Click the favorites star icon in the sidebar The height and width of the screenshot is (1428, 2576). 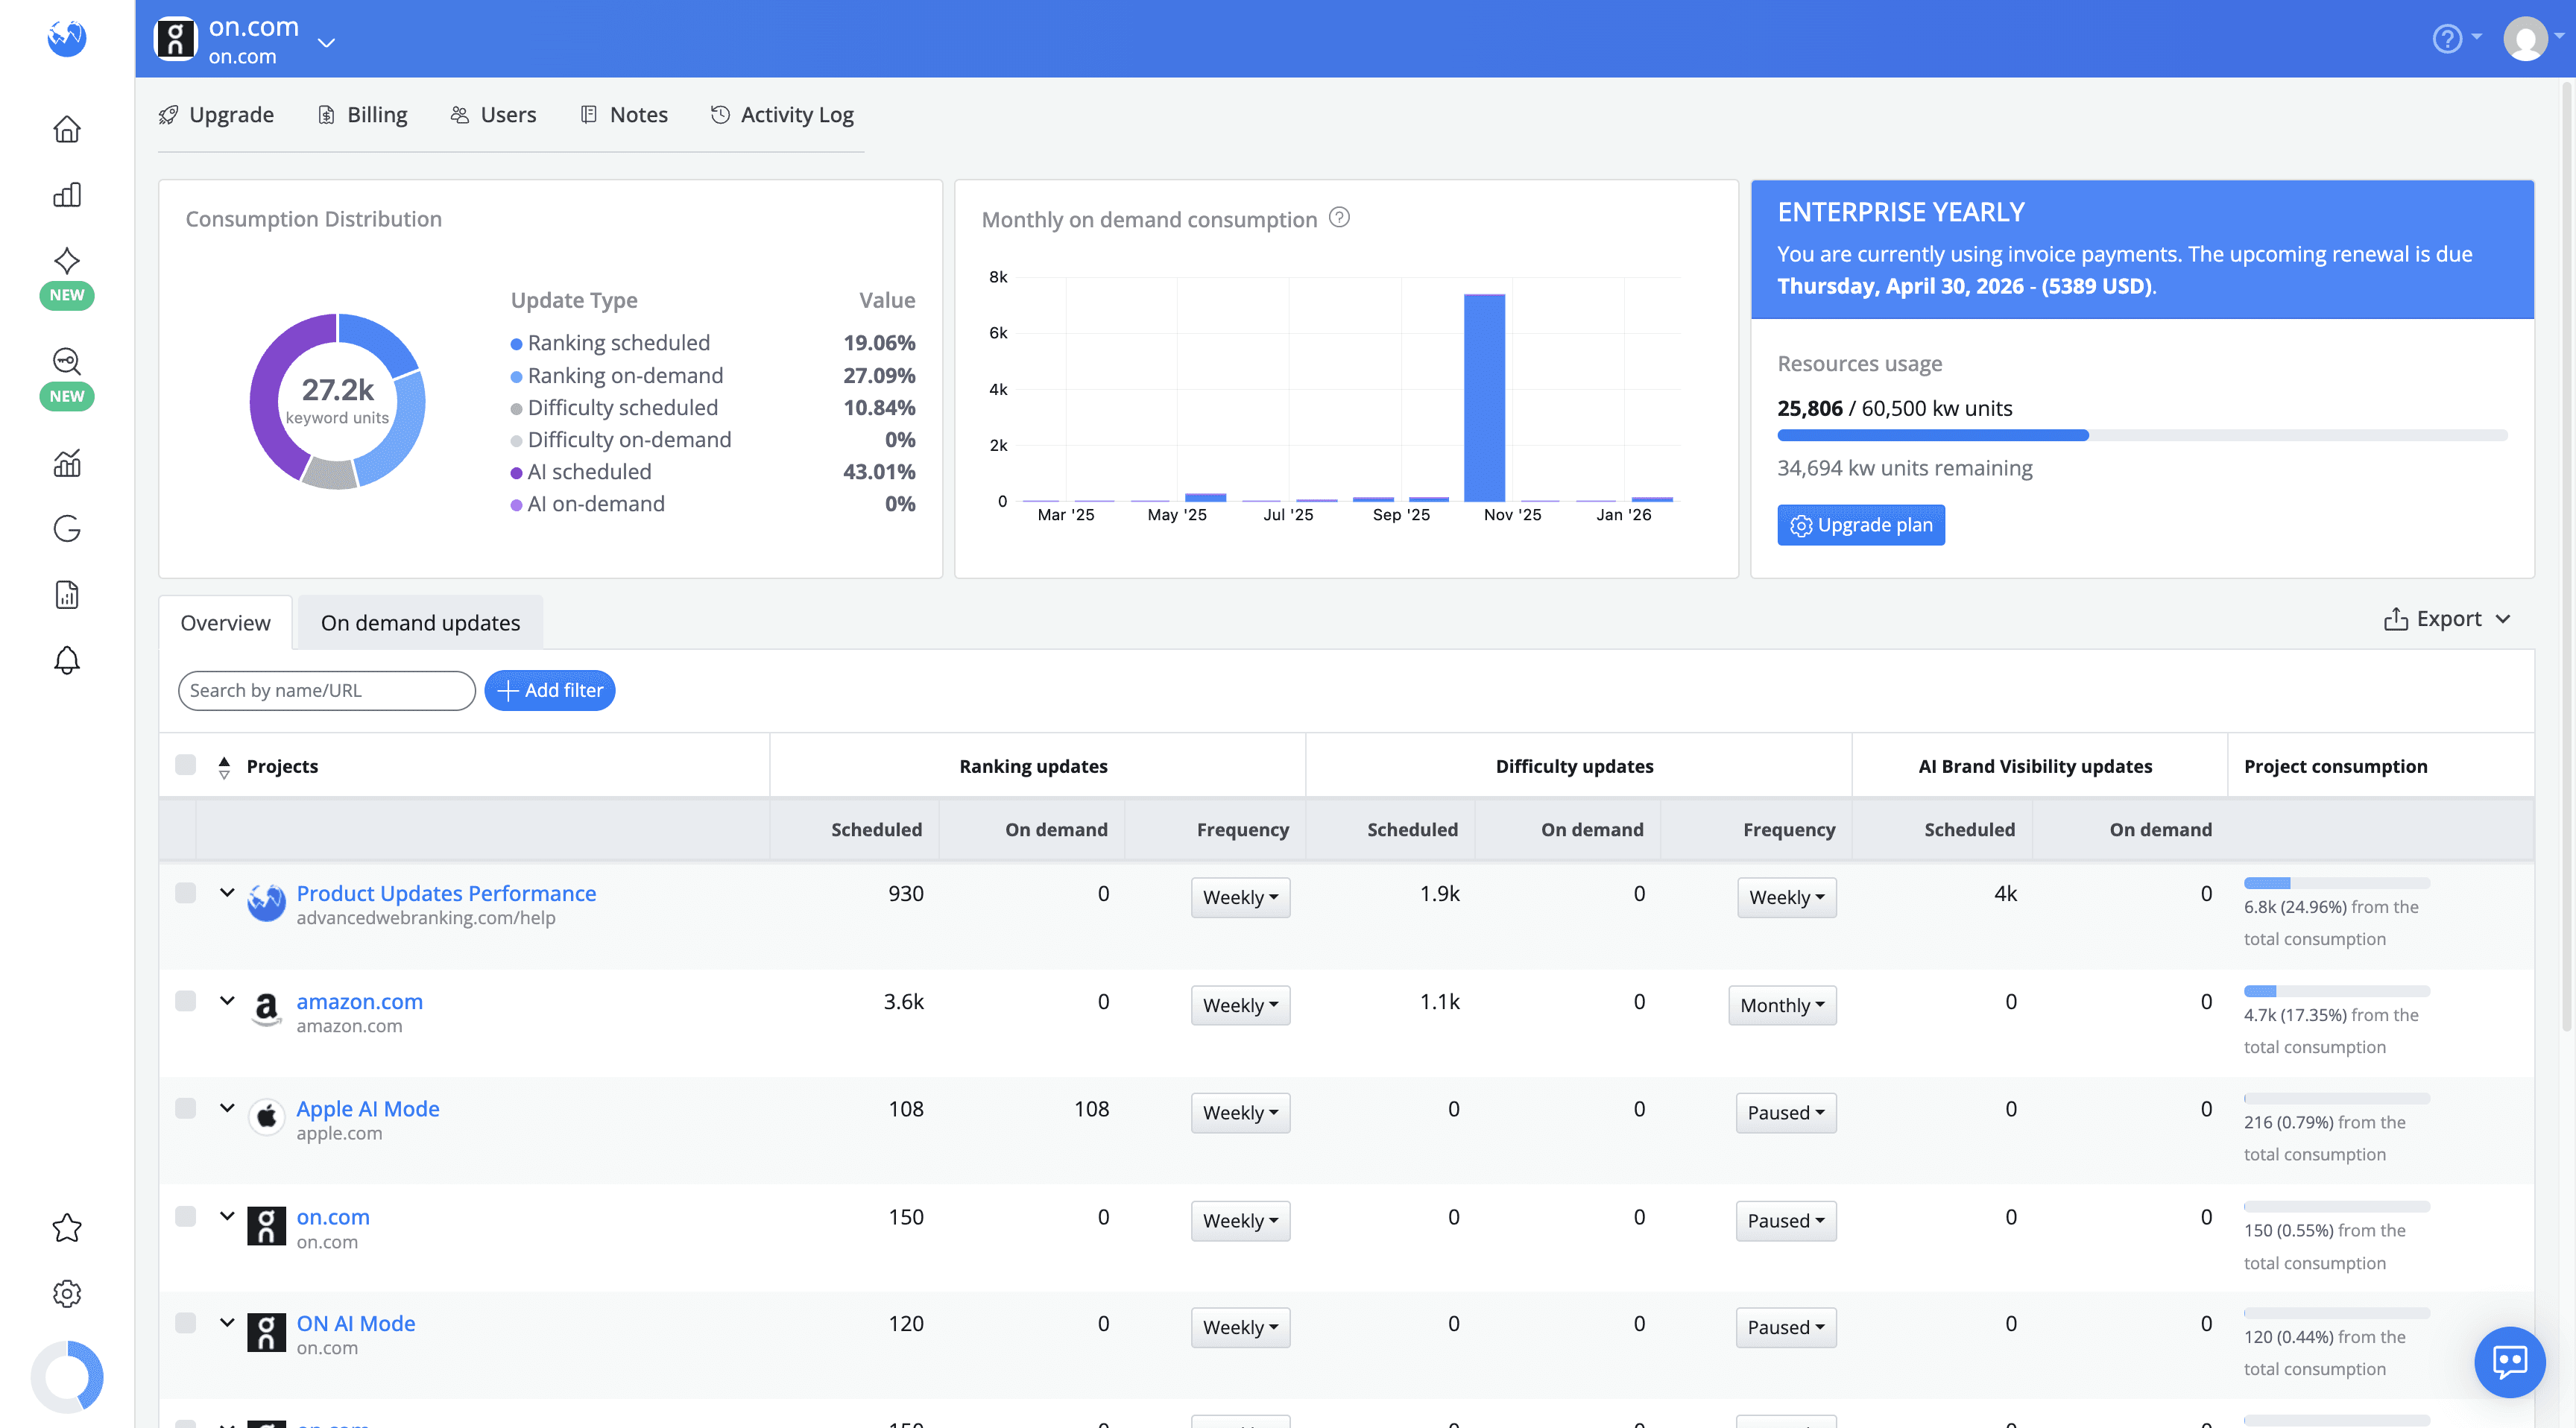66,1228
